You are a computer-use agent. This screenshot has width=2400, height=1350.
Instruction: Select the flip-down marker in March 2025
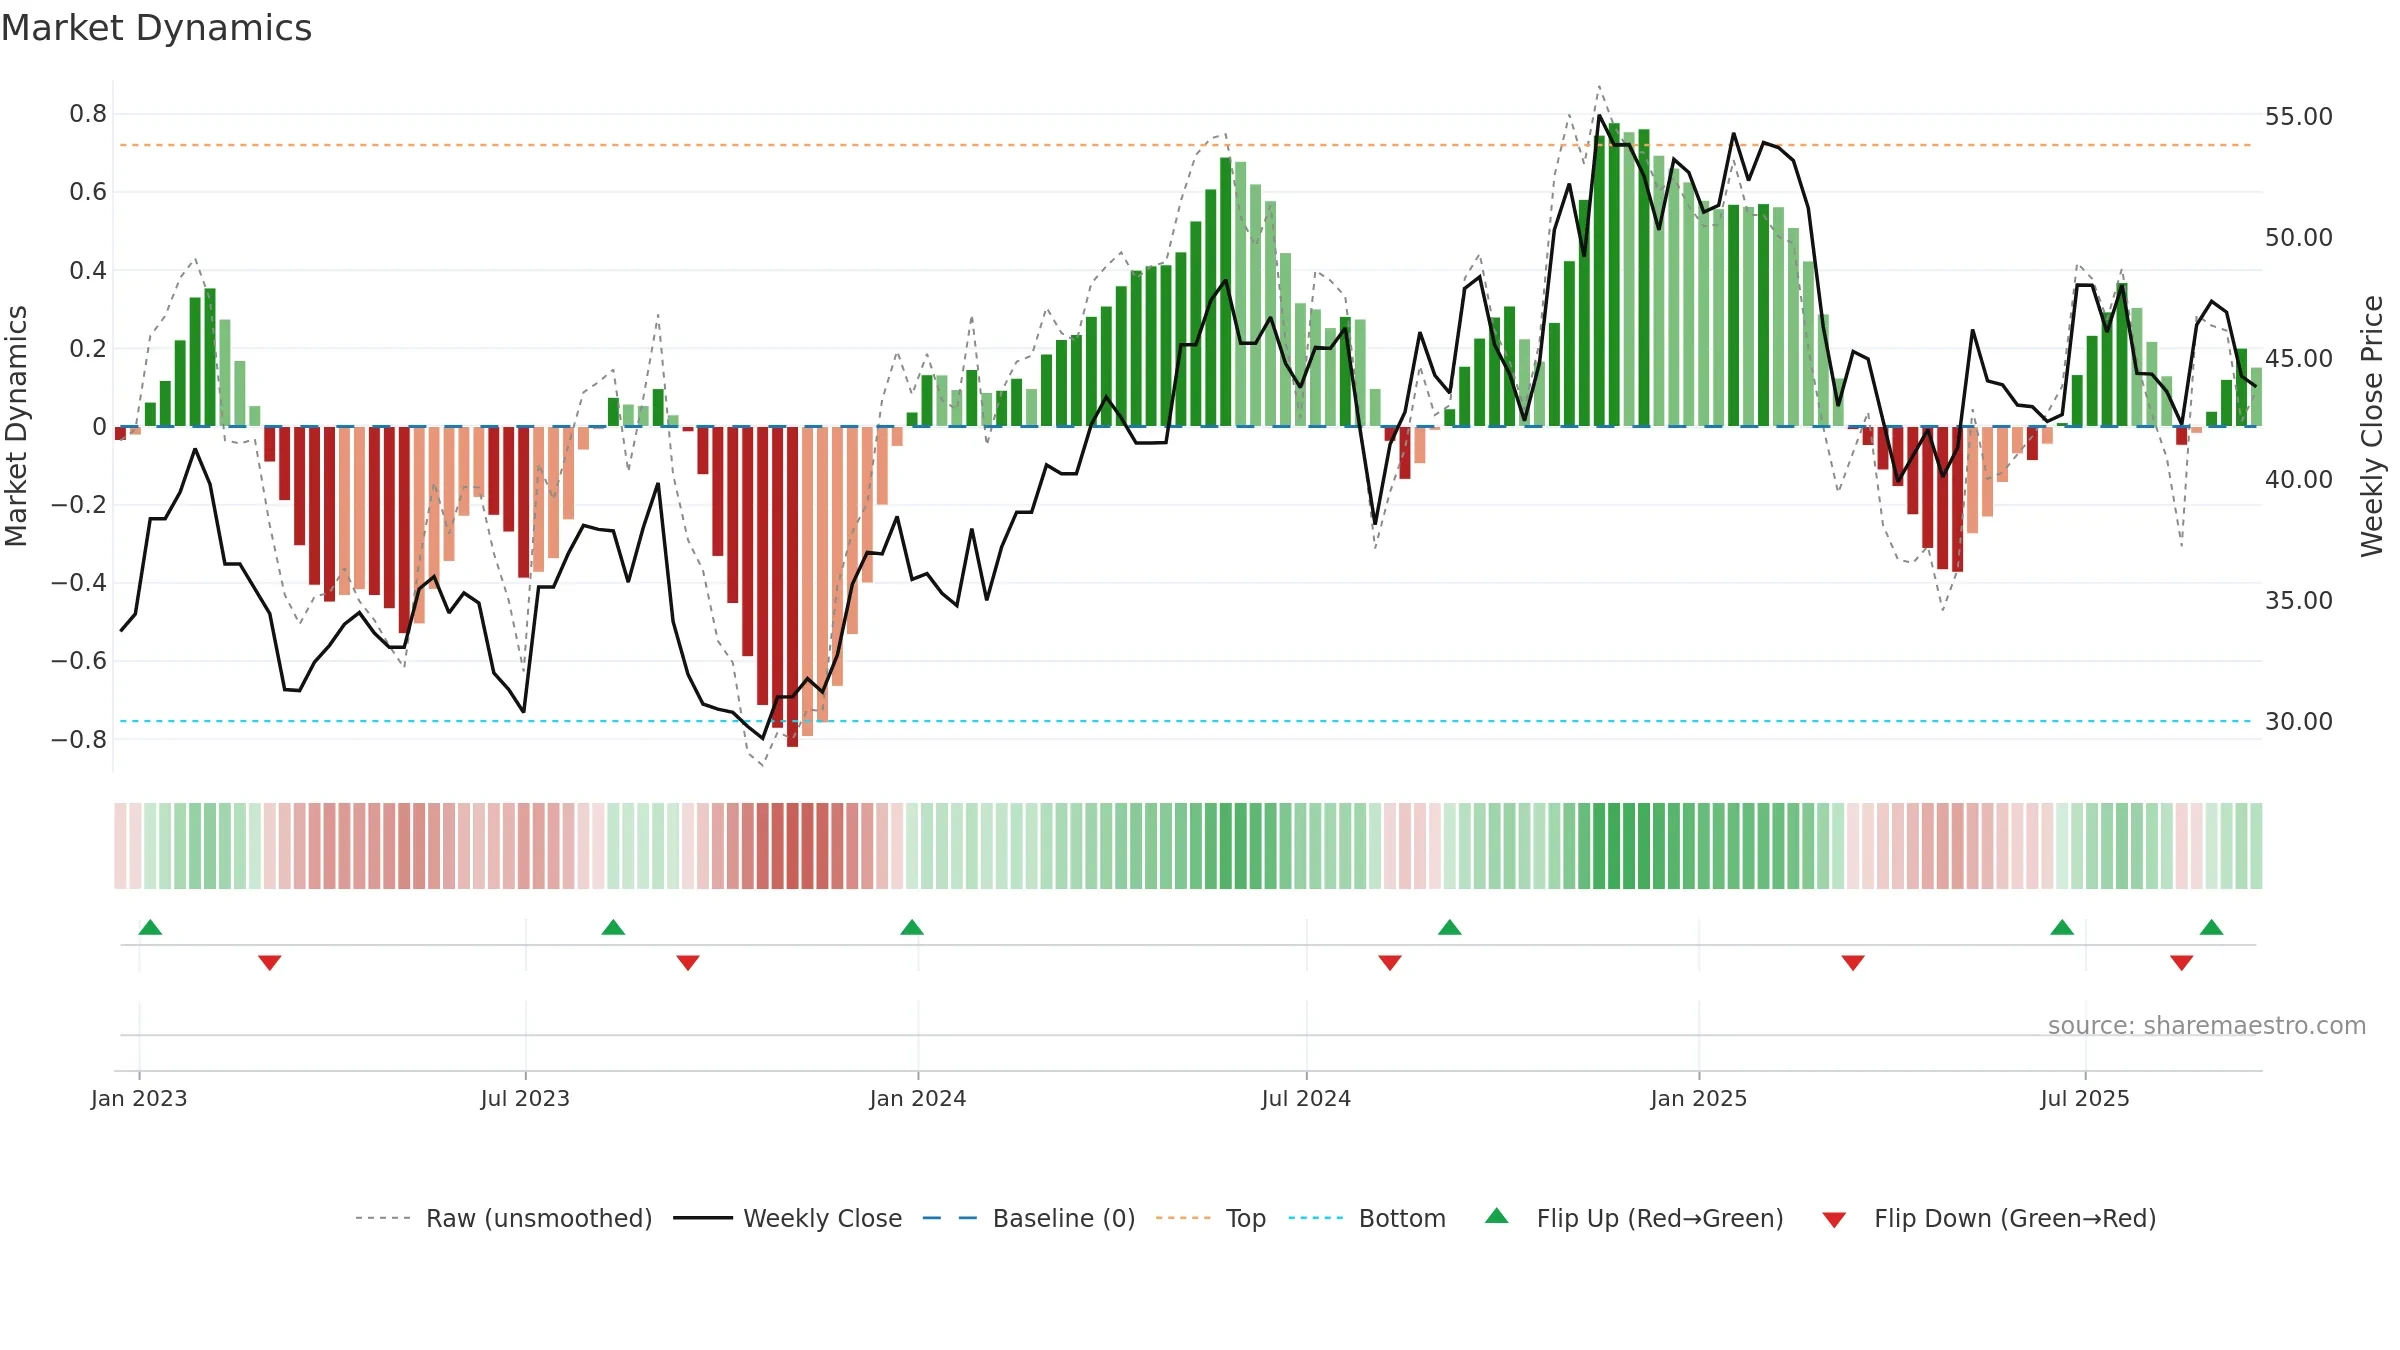(1853, 962)
